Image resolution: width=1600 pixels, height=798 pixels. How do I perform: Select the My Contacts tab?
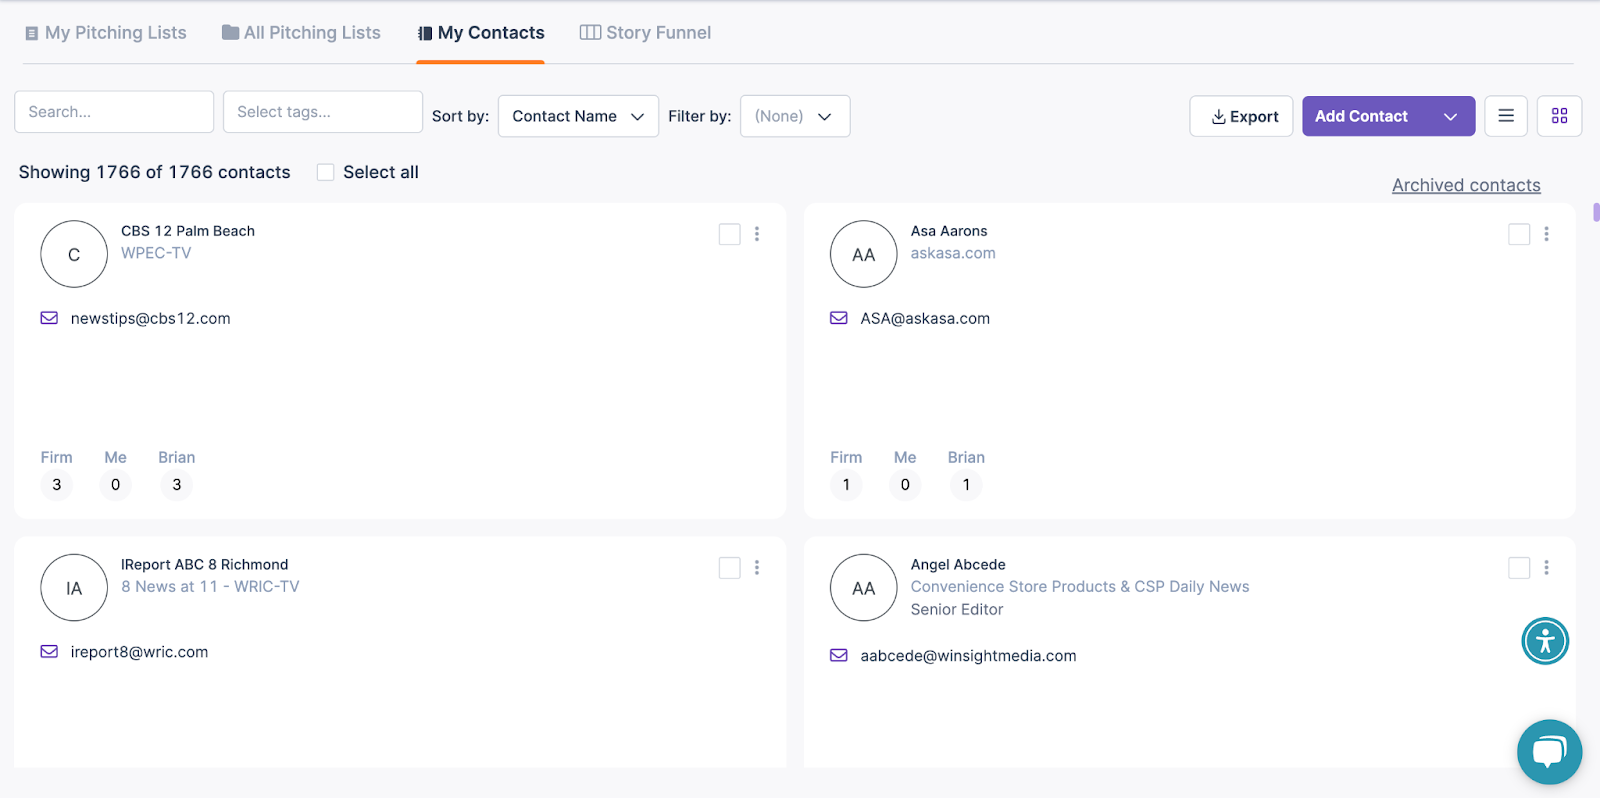click(x=481, y=33)
